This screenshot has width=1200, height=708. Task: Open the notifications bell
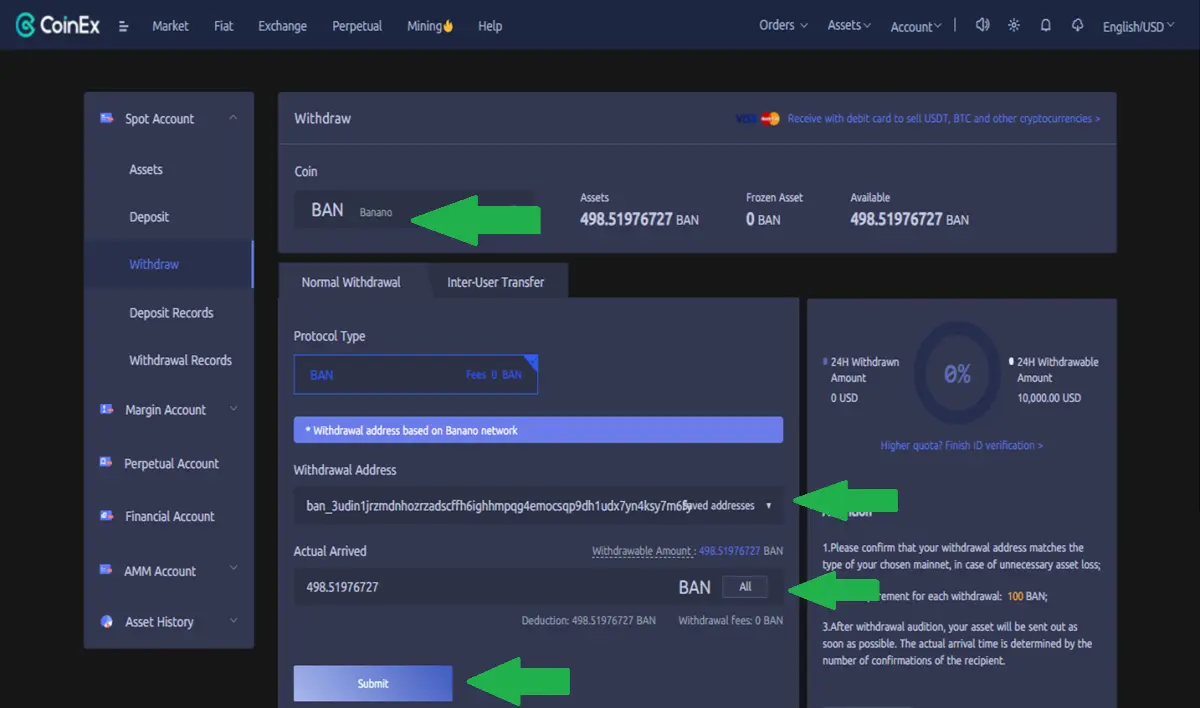pos(1046,25)
